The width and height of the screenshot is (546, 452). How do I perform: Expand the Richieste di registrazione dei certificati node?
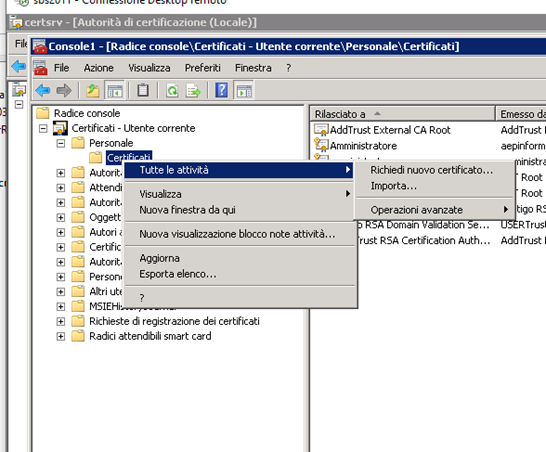click(x=61, y=321)
